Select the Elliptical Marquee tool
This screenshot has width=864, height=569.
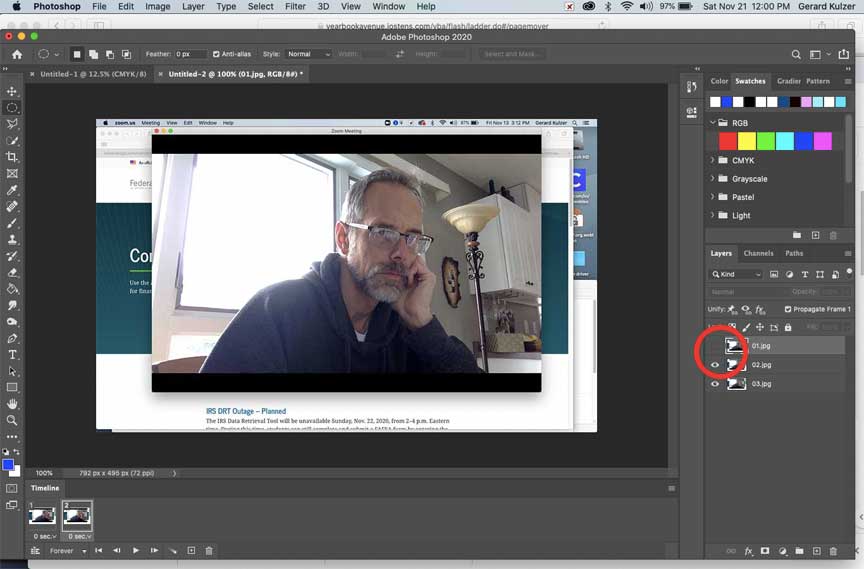[12, 107]
